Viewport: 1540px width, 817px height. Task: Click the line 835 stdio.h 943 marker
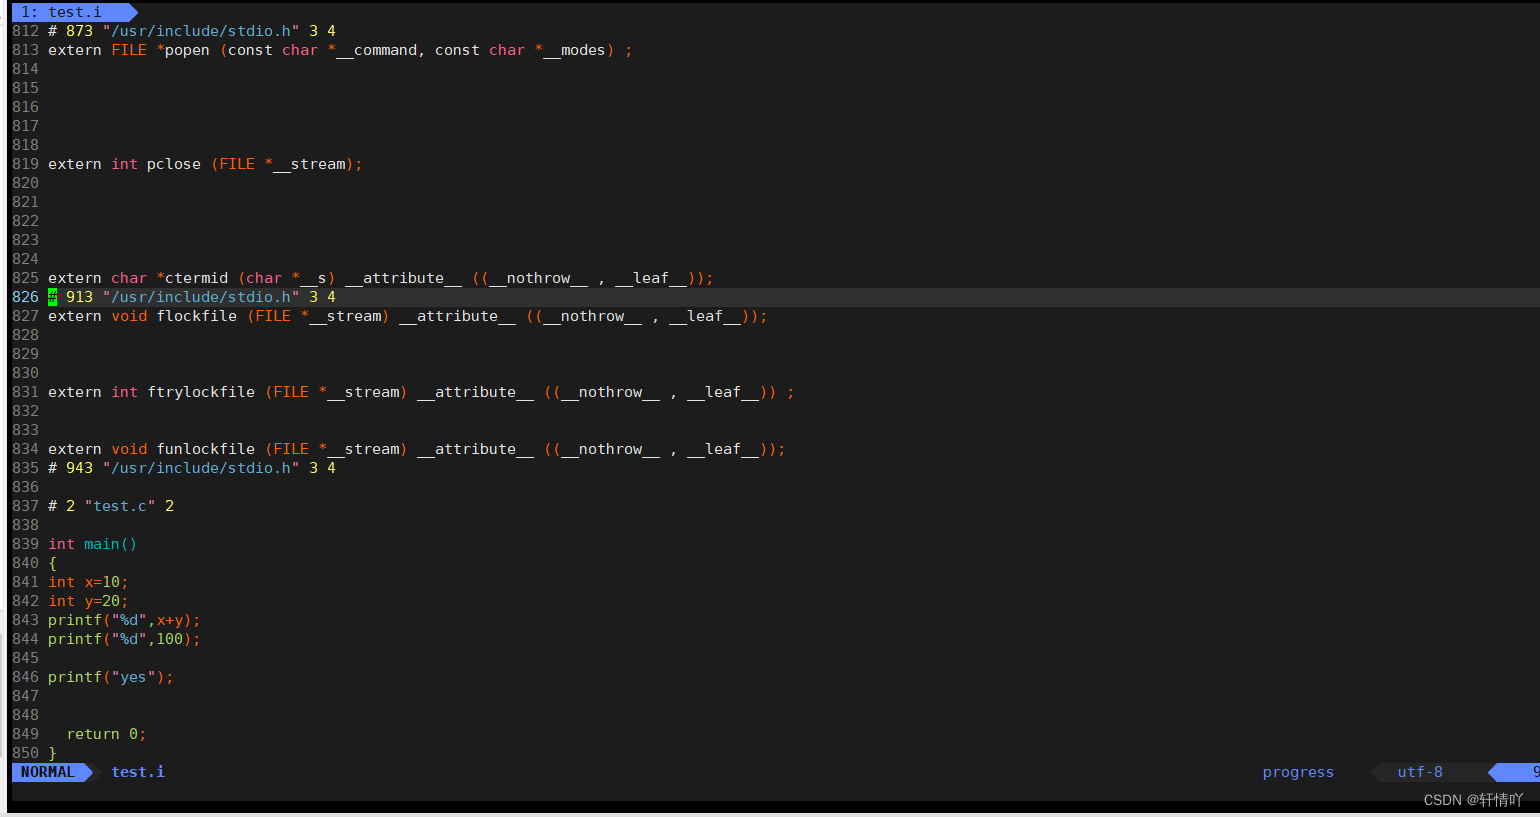pyautogui.click(x=192, y=468)
